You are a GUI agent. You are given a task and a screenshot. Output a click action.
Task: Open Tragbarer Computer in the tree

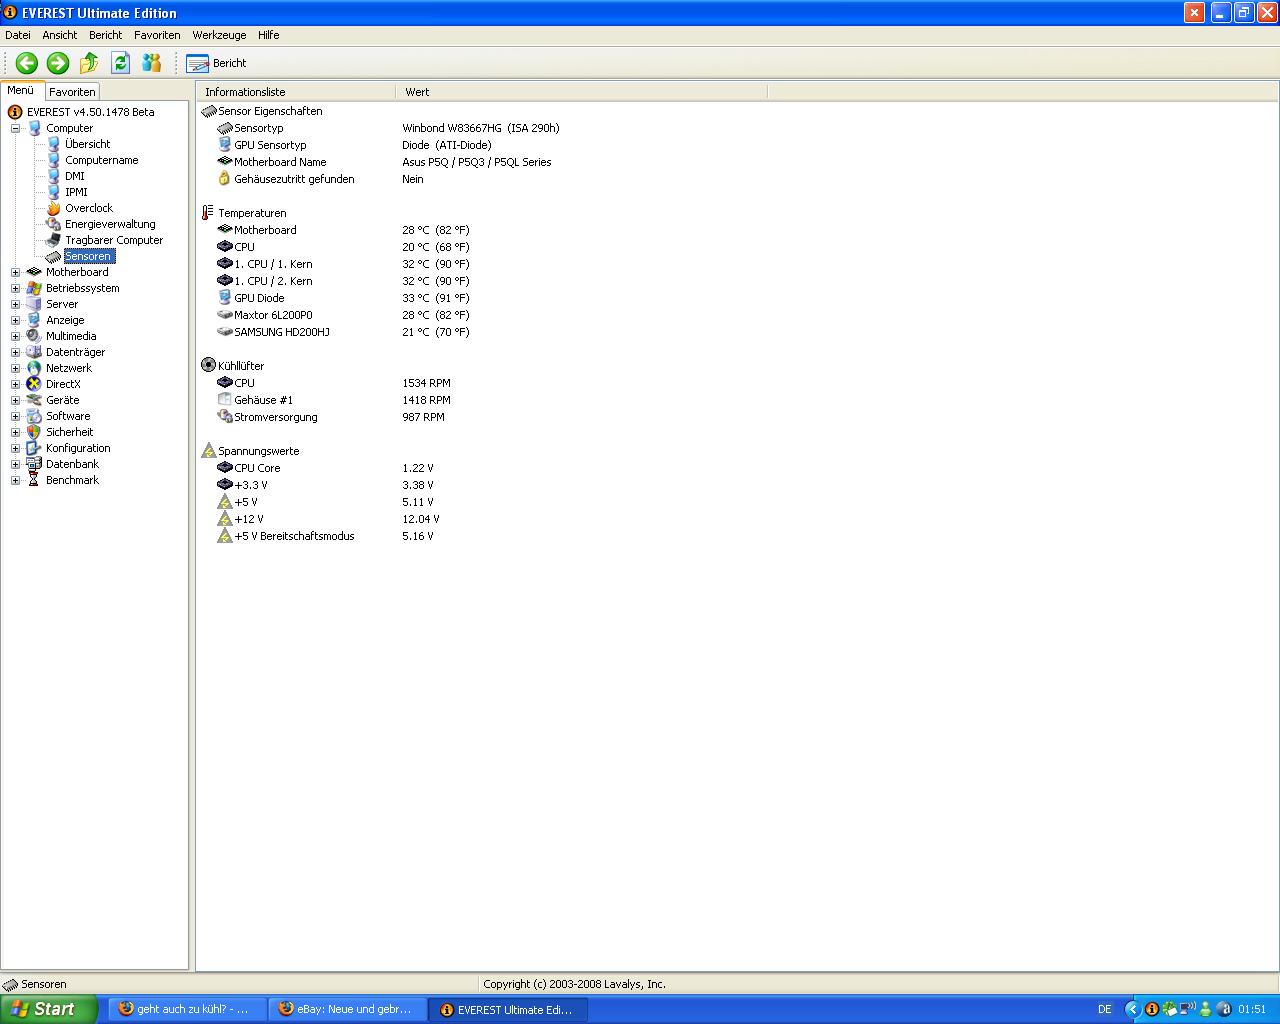click(114, 240)
